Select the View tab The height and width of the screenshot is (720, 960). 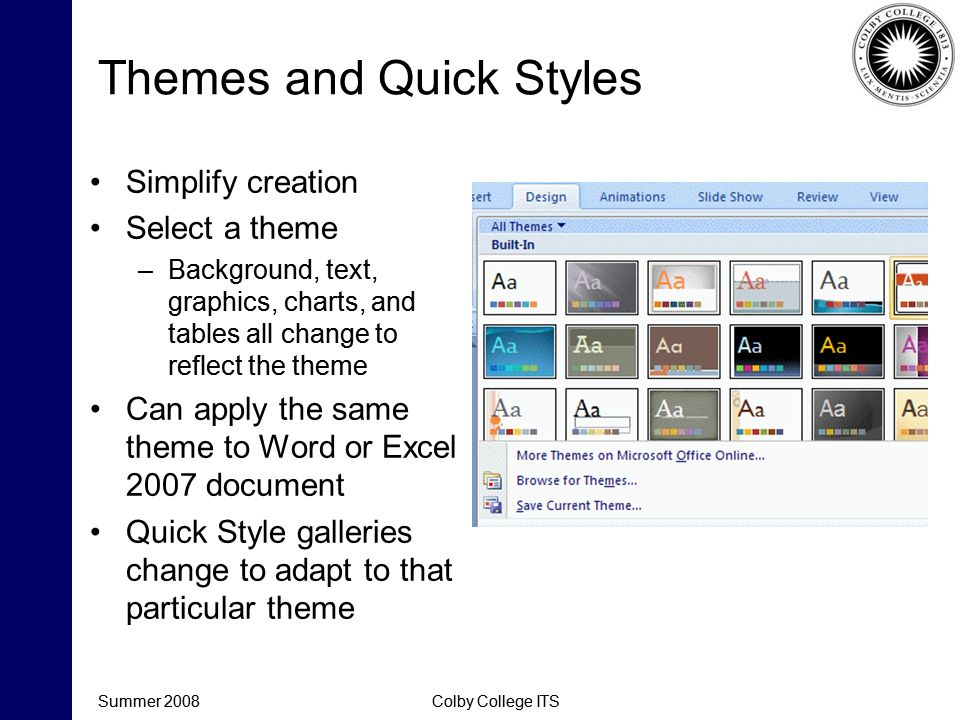click(883, 197)
